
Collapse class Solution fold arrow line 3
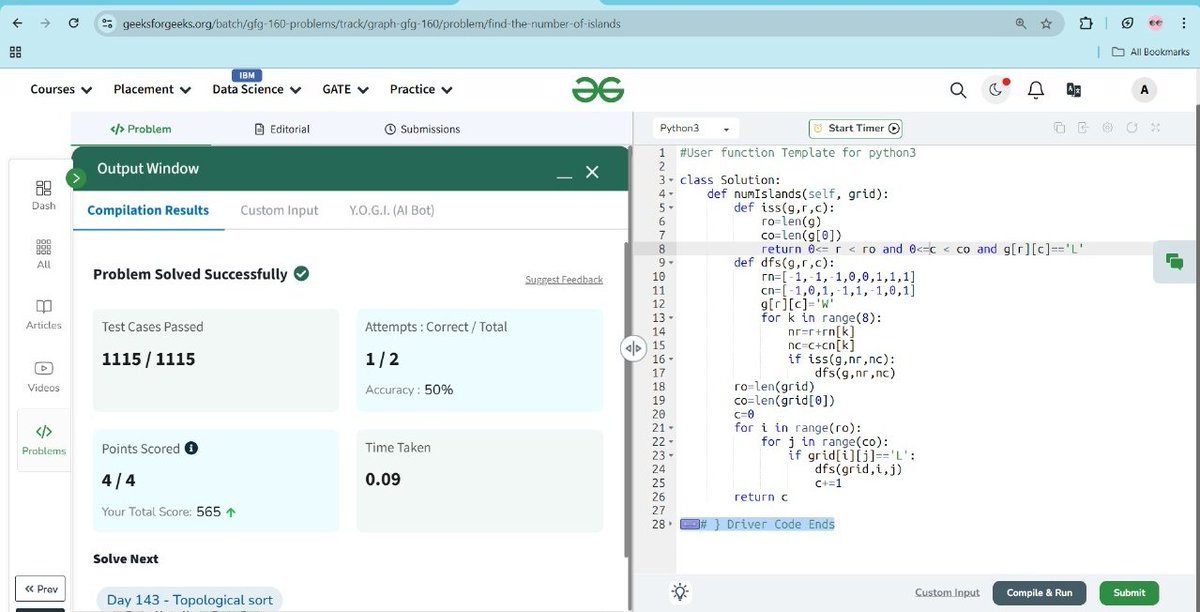pos(671,181)
